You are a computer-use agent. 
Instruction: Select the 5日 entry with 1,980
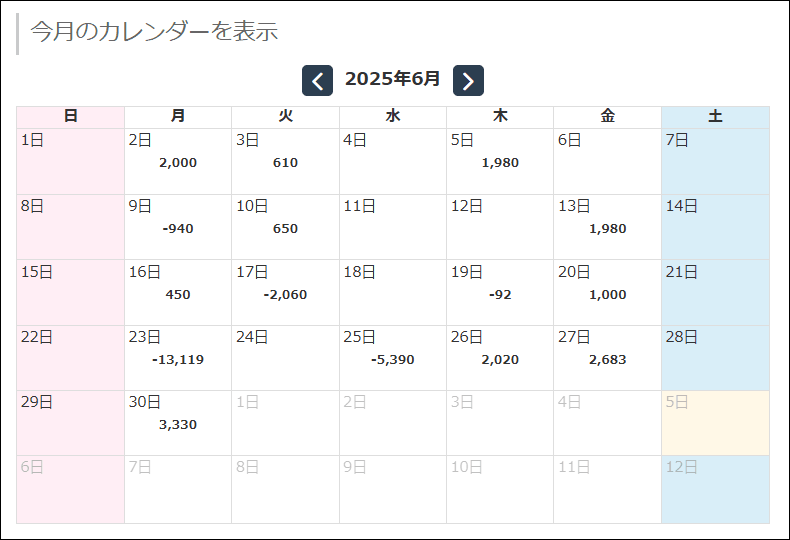click(x=500, y=161)
